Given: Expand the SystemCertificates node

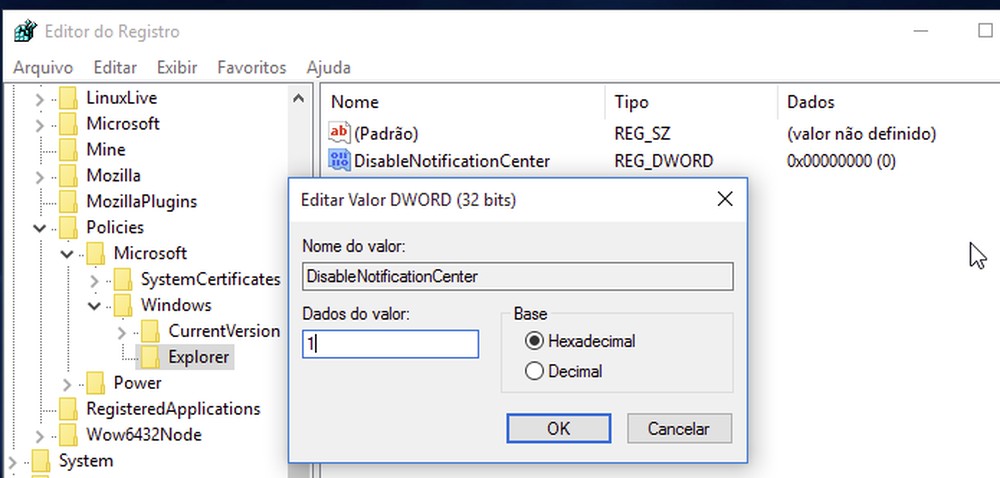Looking at the screenshot, I should (x=94, y=280).
